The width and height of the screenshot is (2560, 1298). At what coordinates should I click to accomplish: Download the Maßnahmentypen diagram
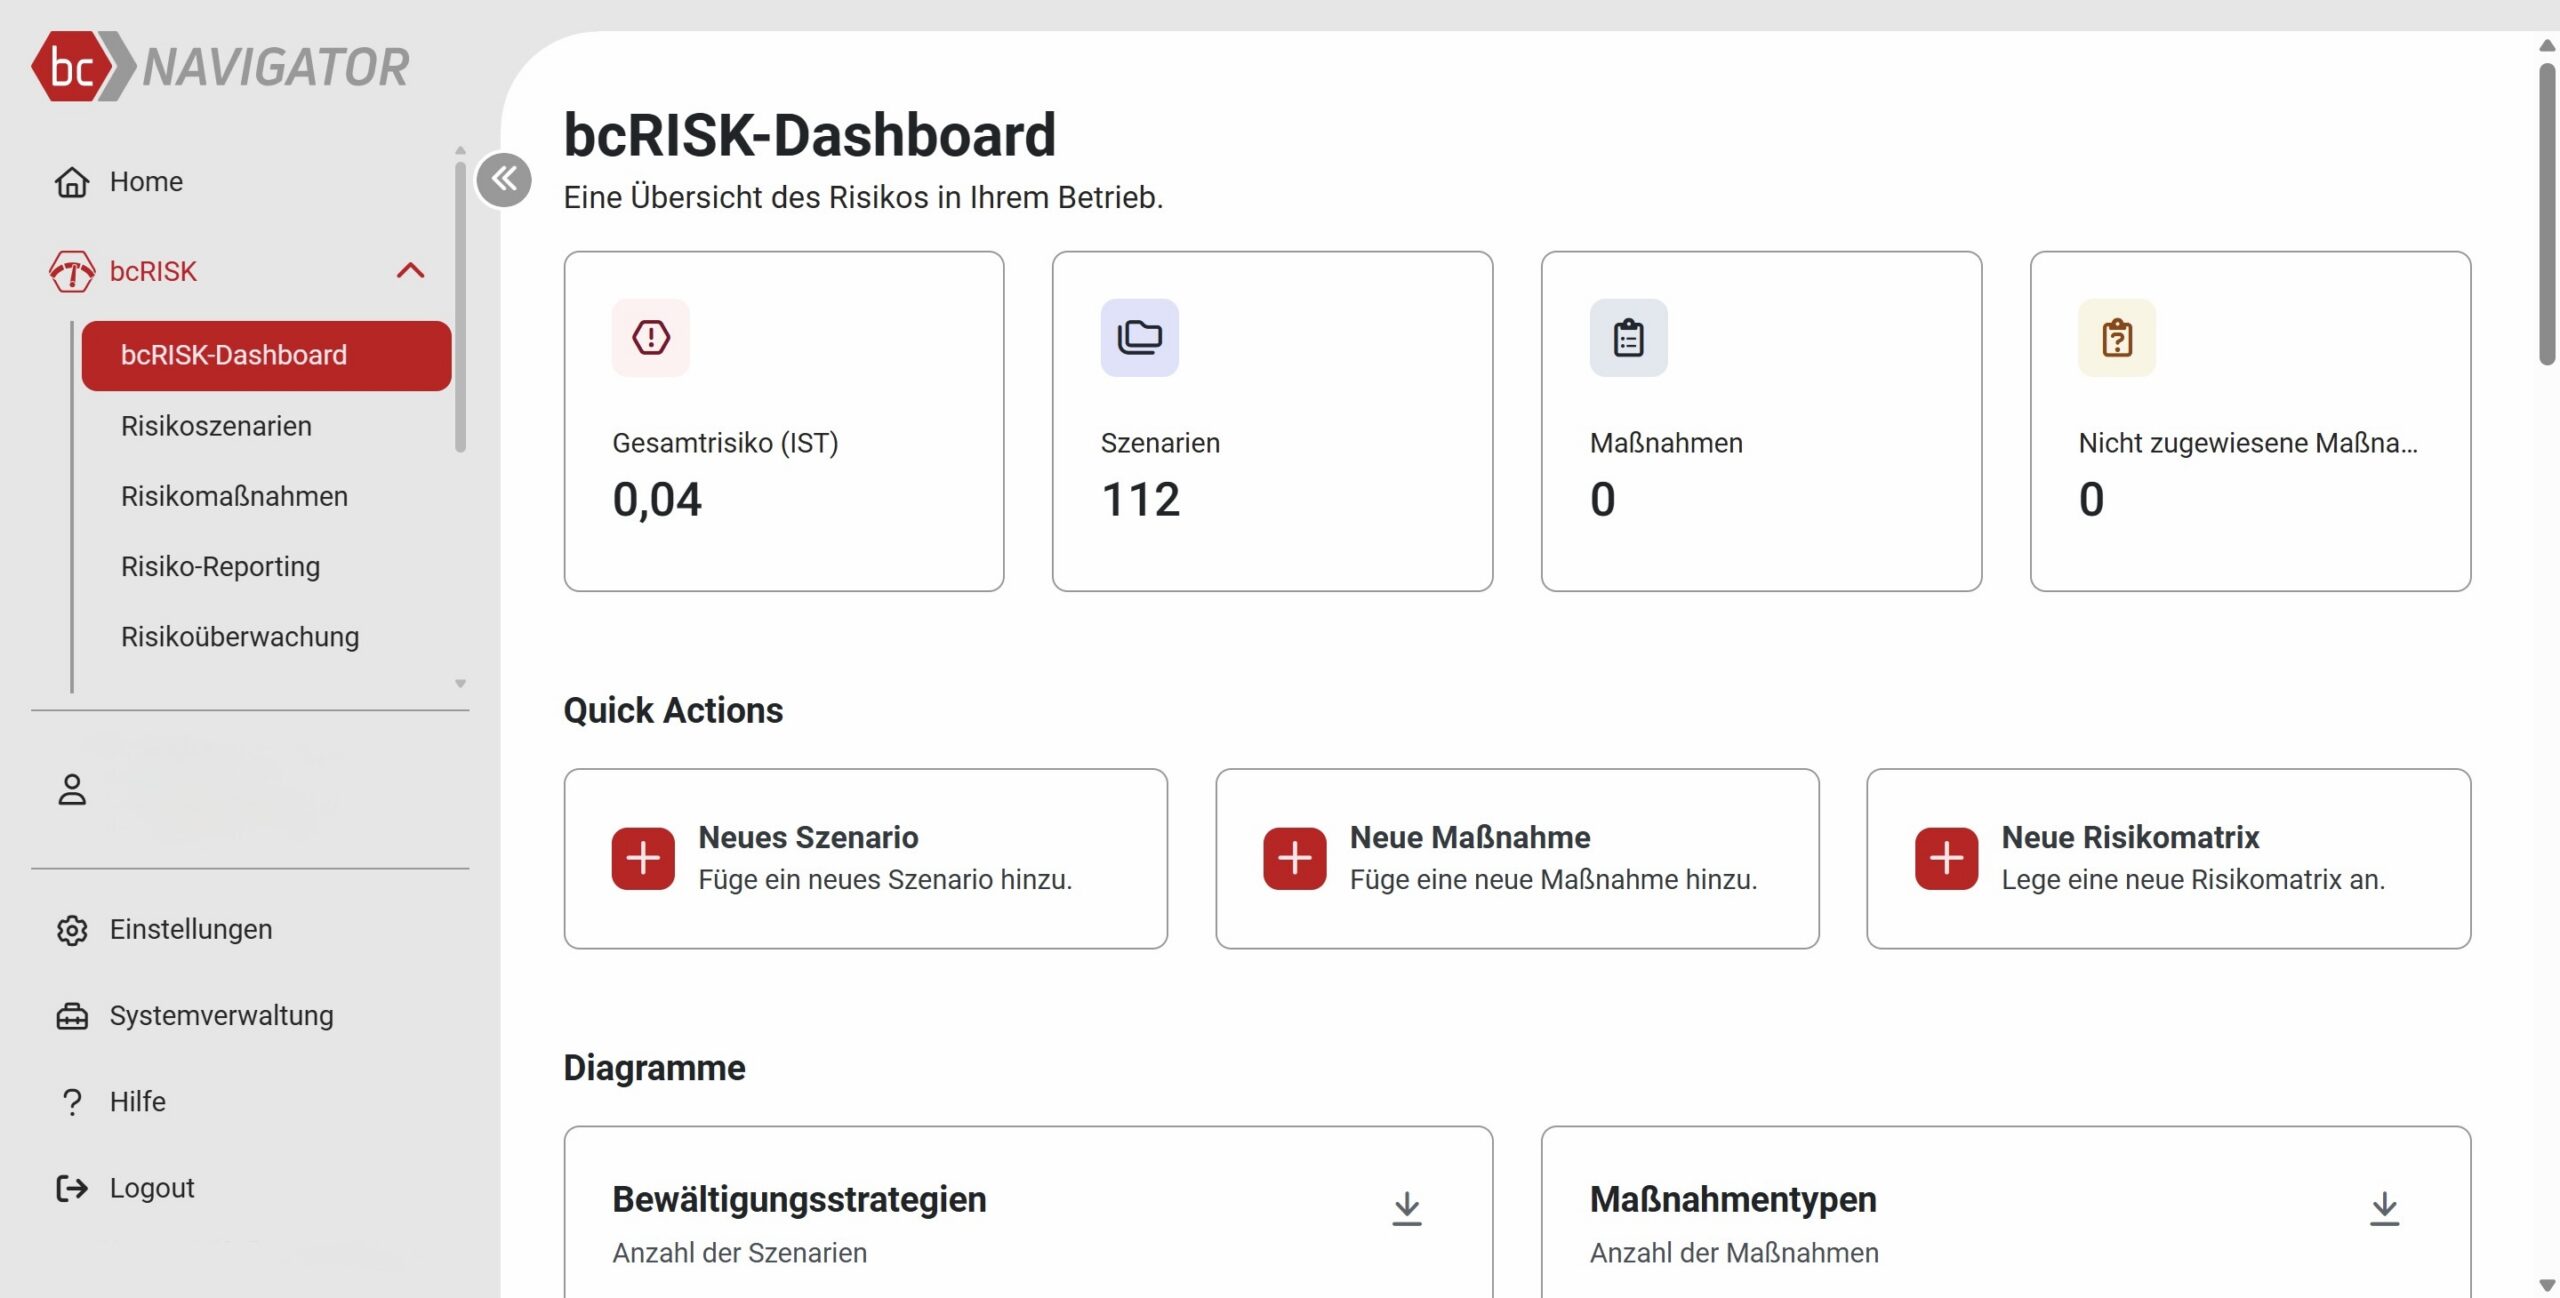[x=2384, y=1208]
